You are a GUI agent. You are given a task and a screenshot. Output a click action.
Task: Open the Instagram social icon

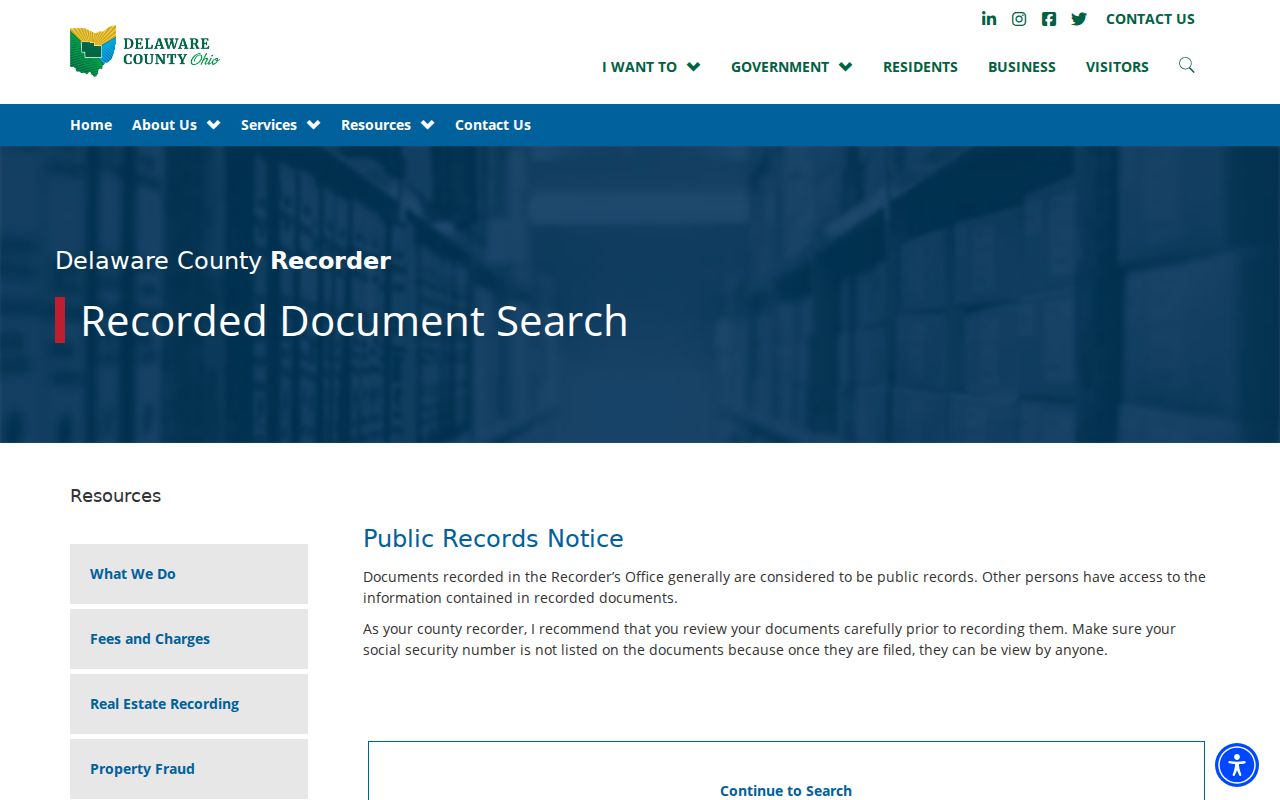(x=1019, y=19)
